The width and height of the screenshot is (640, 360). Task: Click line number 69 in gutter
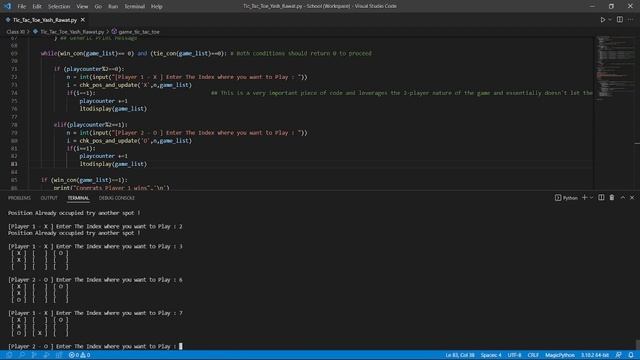pos(14,53)
